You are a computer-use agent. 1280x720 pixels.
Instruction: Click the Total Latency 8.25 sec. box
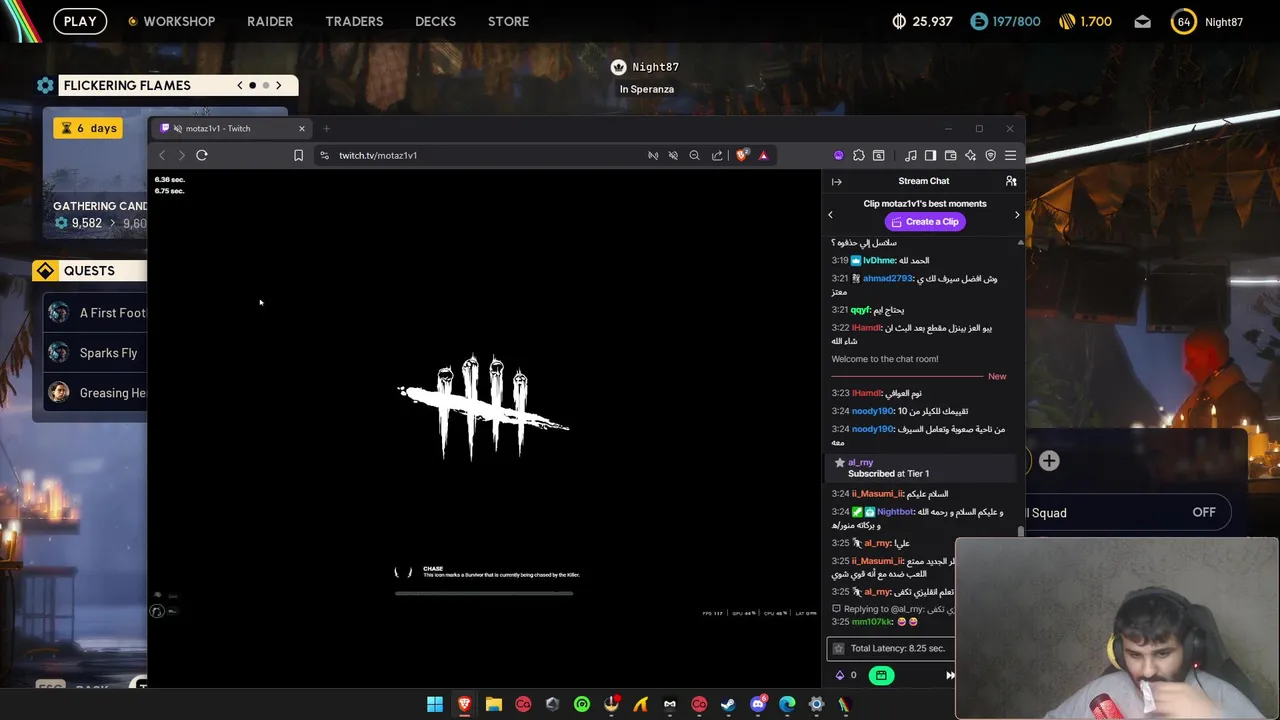coord(890,648)
